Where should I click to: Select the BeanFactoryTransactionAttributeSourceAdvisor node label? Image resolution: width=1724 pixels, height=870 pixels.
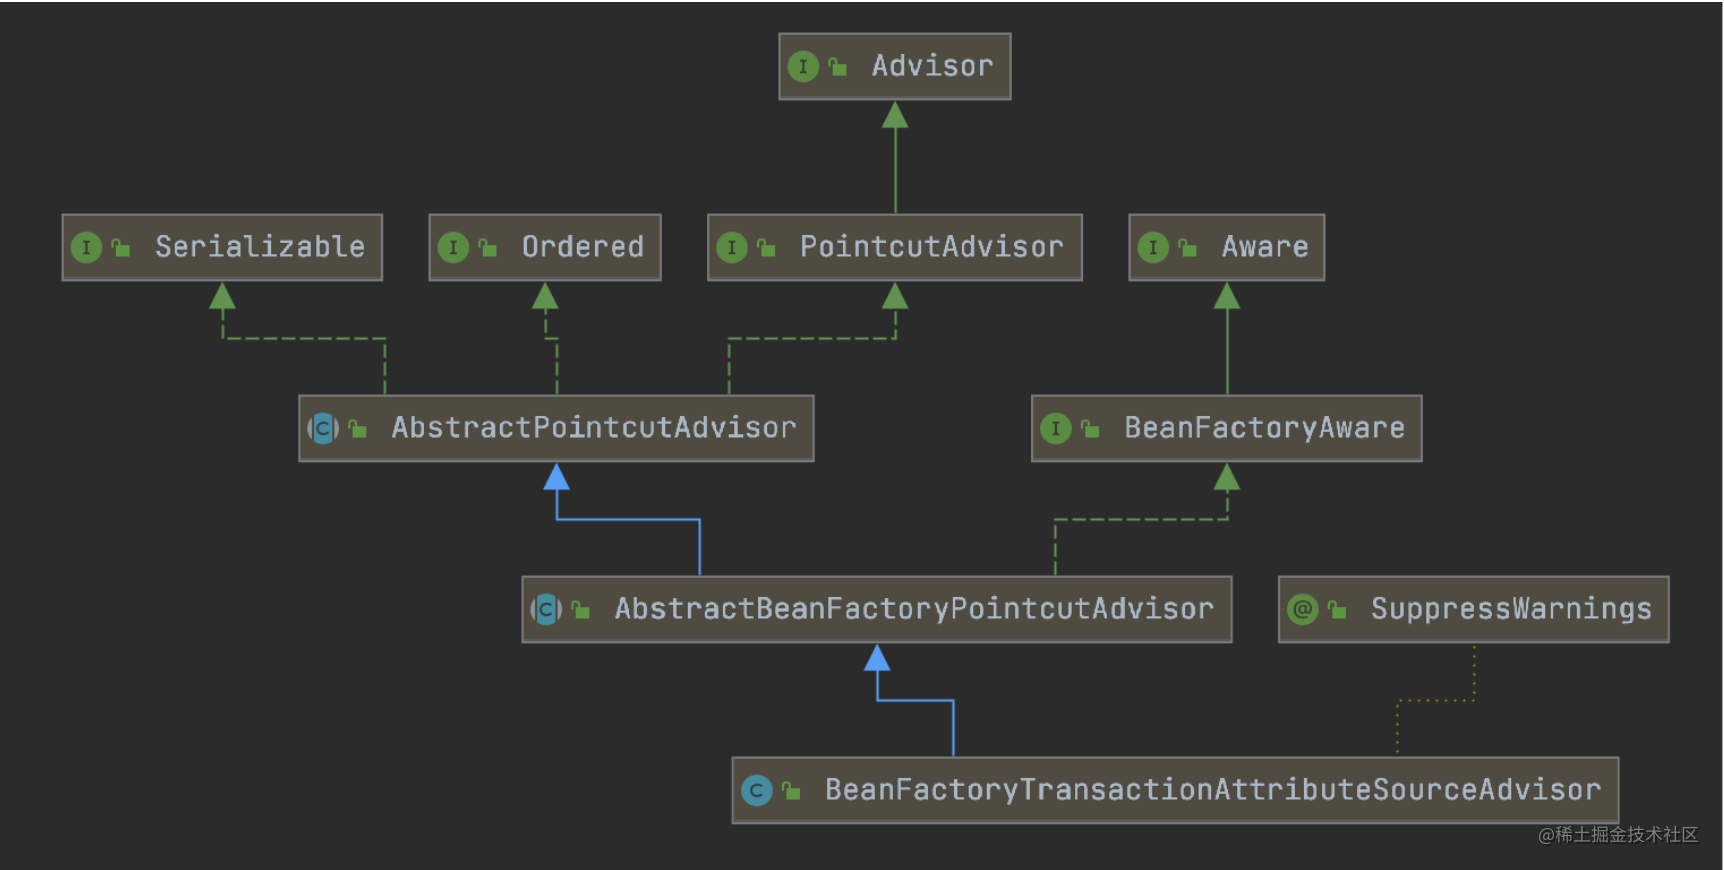pyautogui.click(x=1213, y=790)
